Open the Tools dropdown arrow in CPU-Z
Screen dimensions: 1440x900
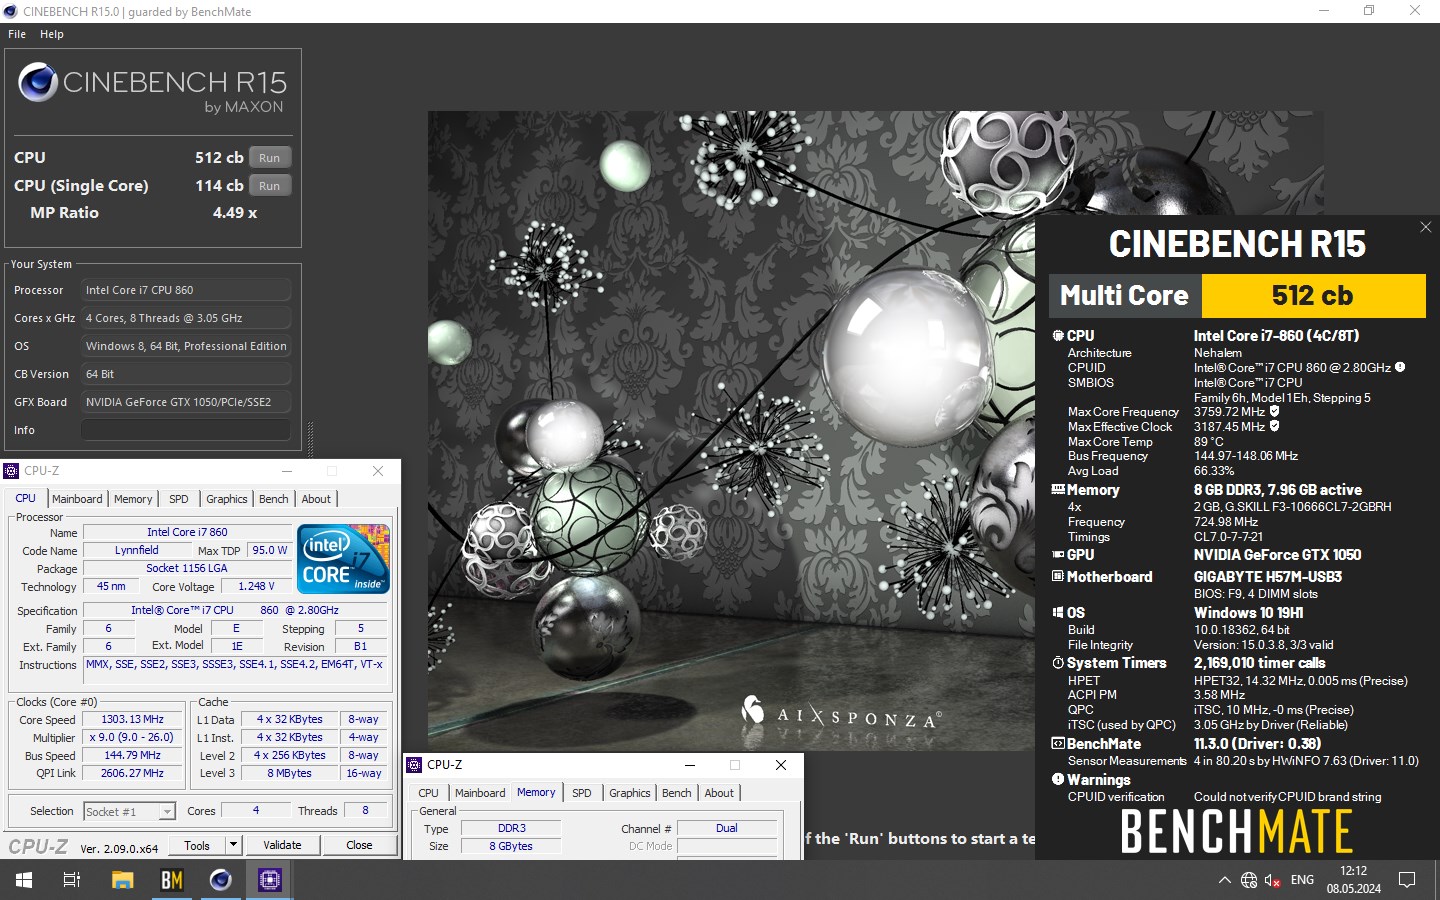click(233, 845)
